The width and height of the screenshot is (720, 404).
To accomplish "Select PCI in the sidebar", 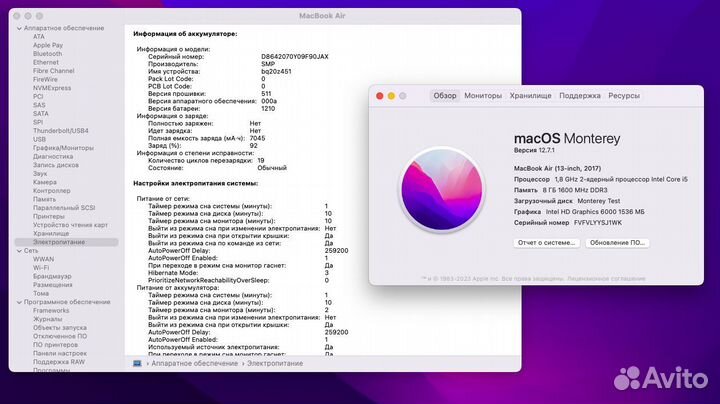I will (38, 96).
